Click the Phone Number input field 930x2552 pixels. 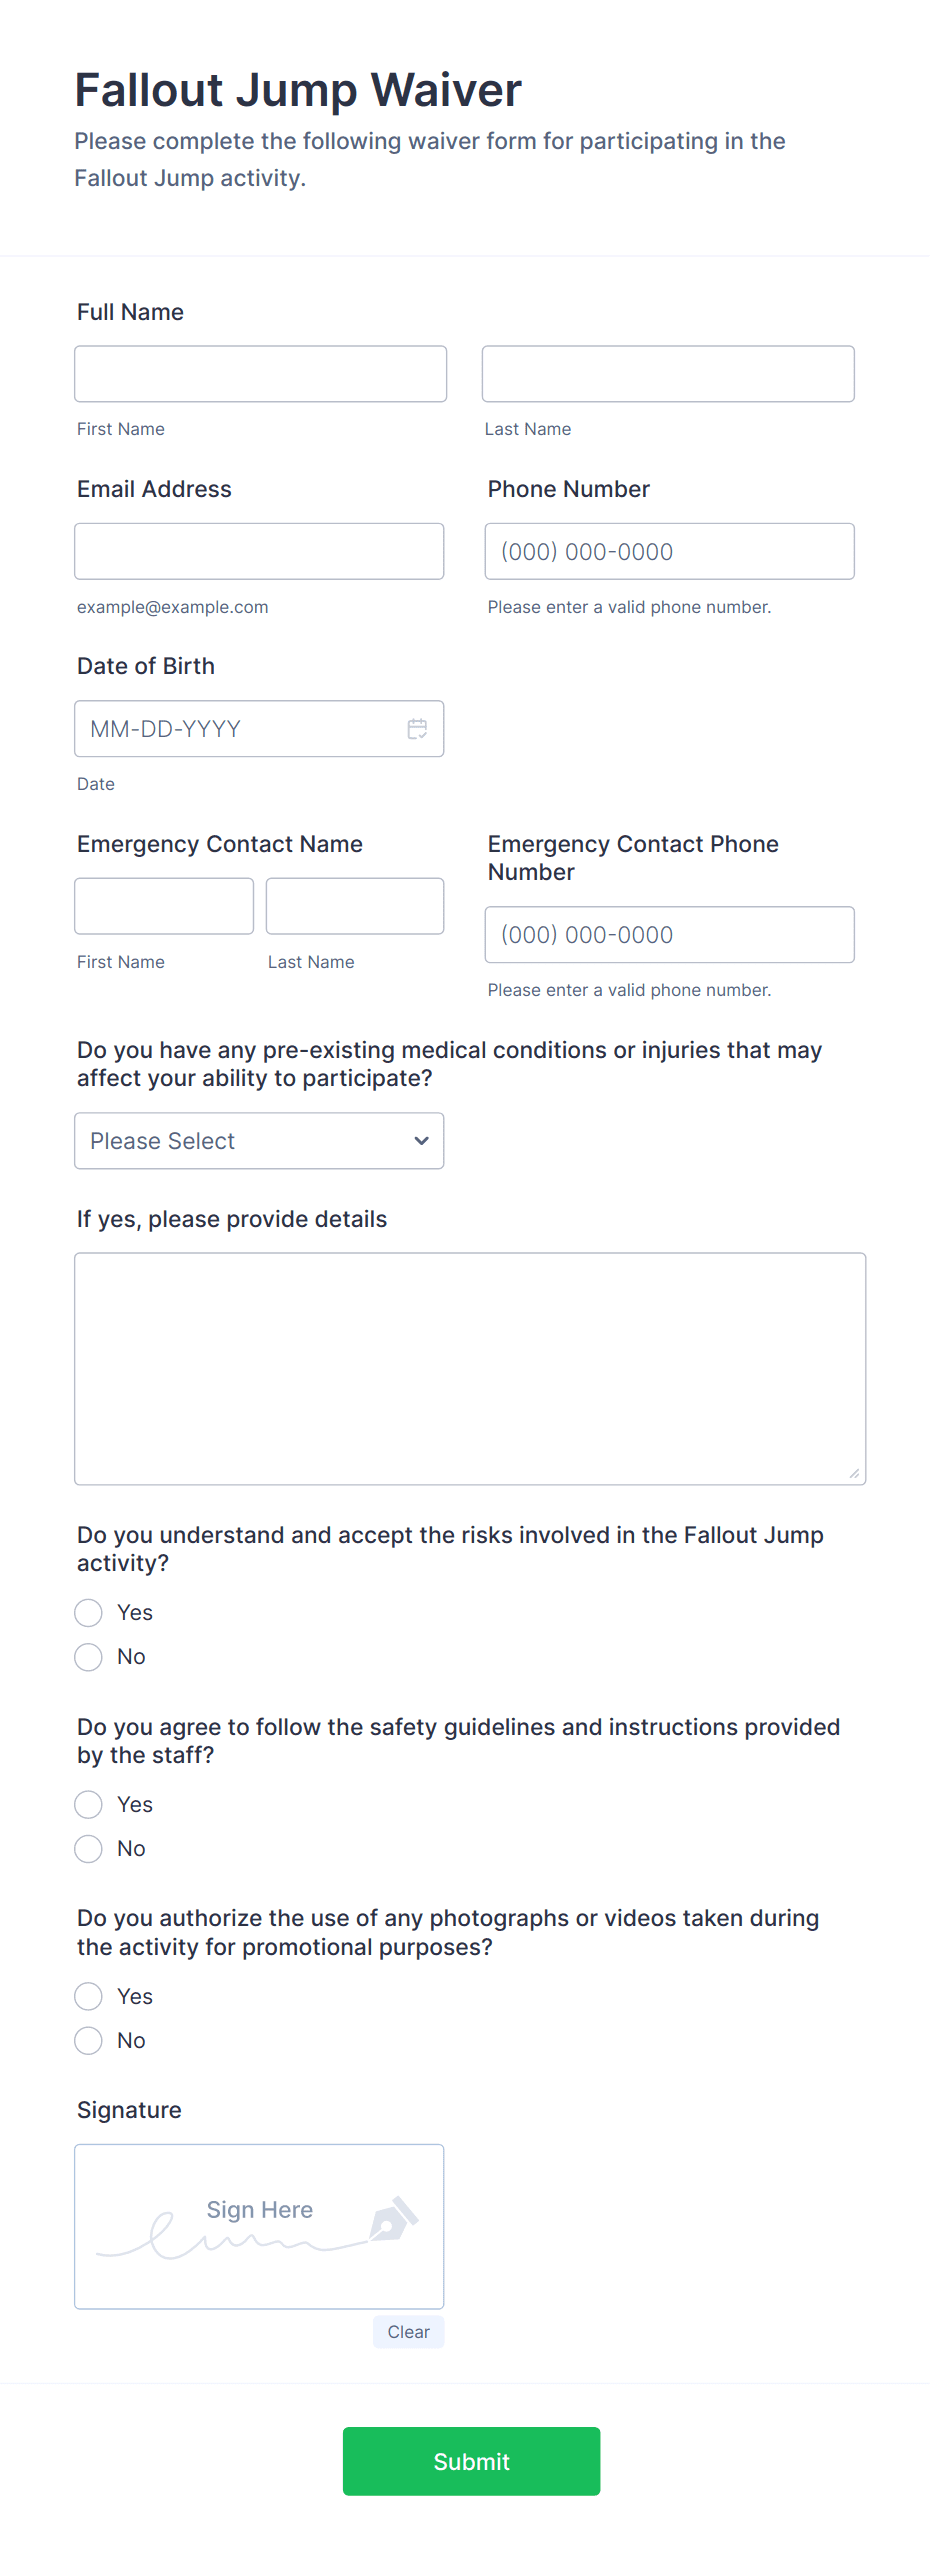pyautogui.click(x=668, y=551)
